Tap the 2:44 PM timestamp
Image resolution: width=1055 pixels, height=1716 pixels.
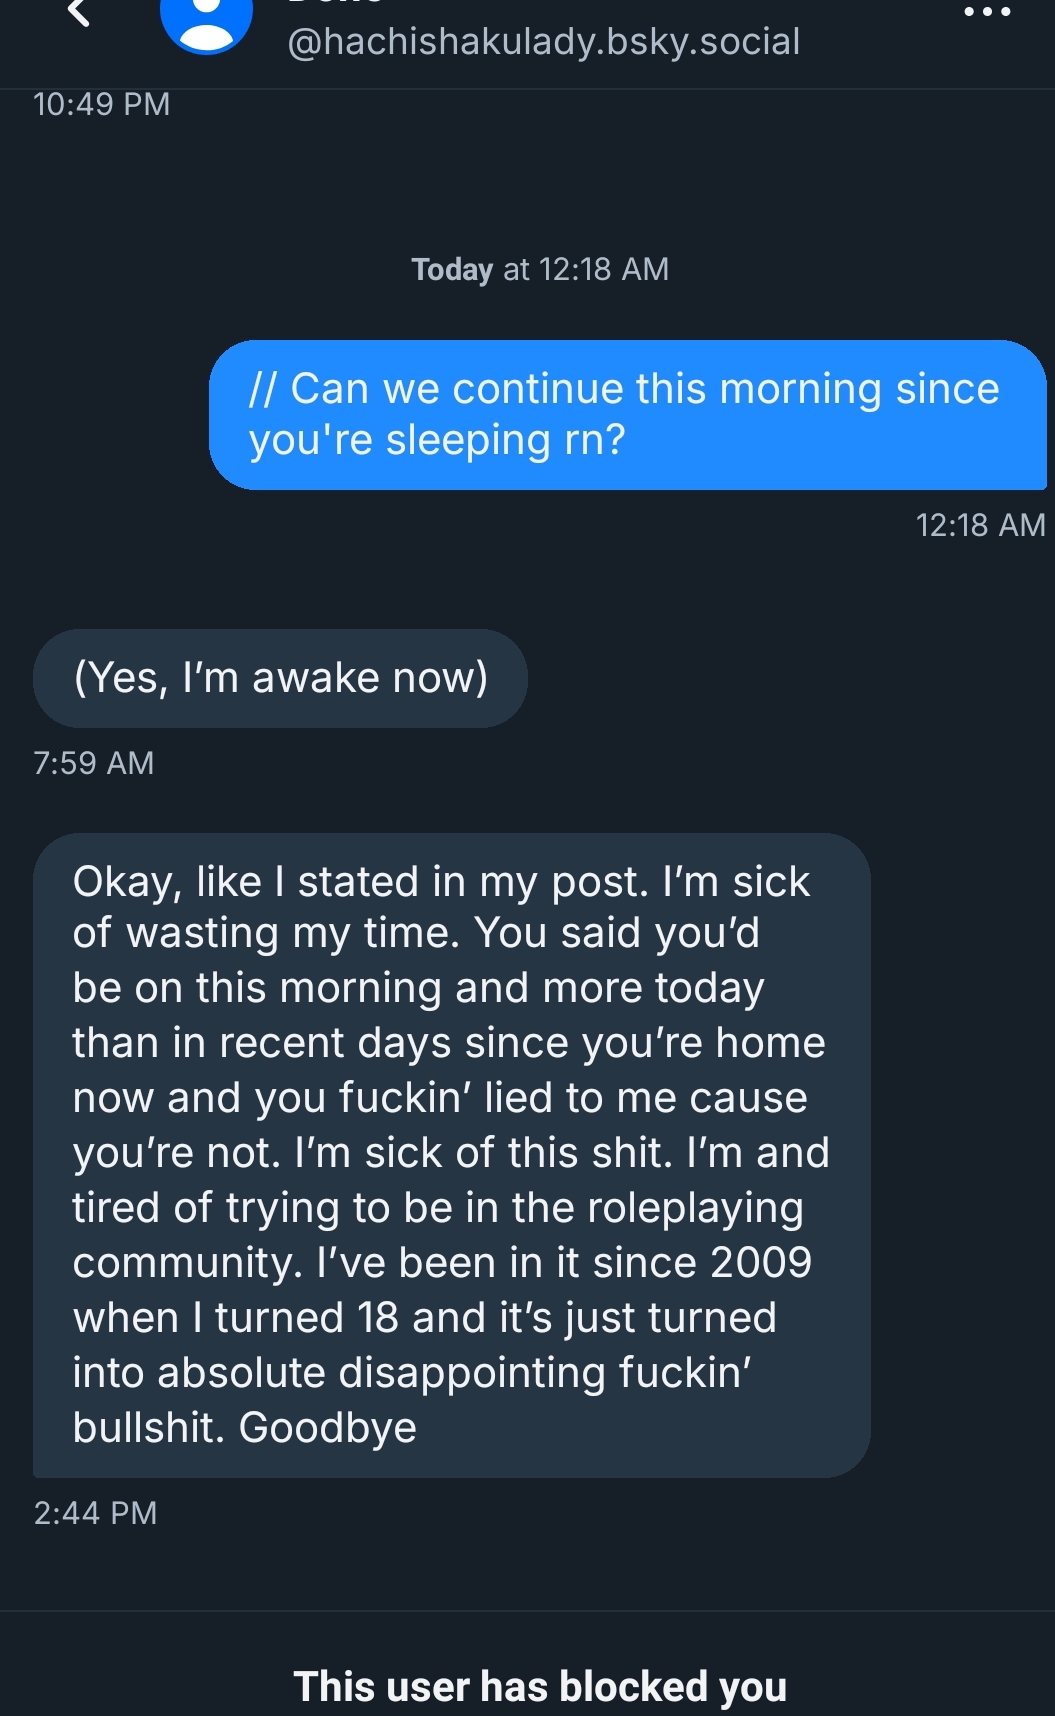pyautogui.click(x=95, y=1513)
